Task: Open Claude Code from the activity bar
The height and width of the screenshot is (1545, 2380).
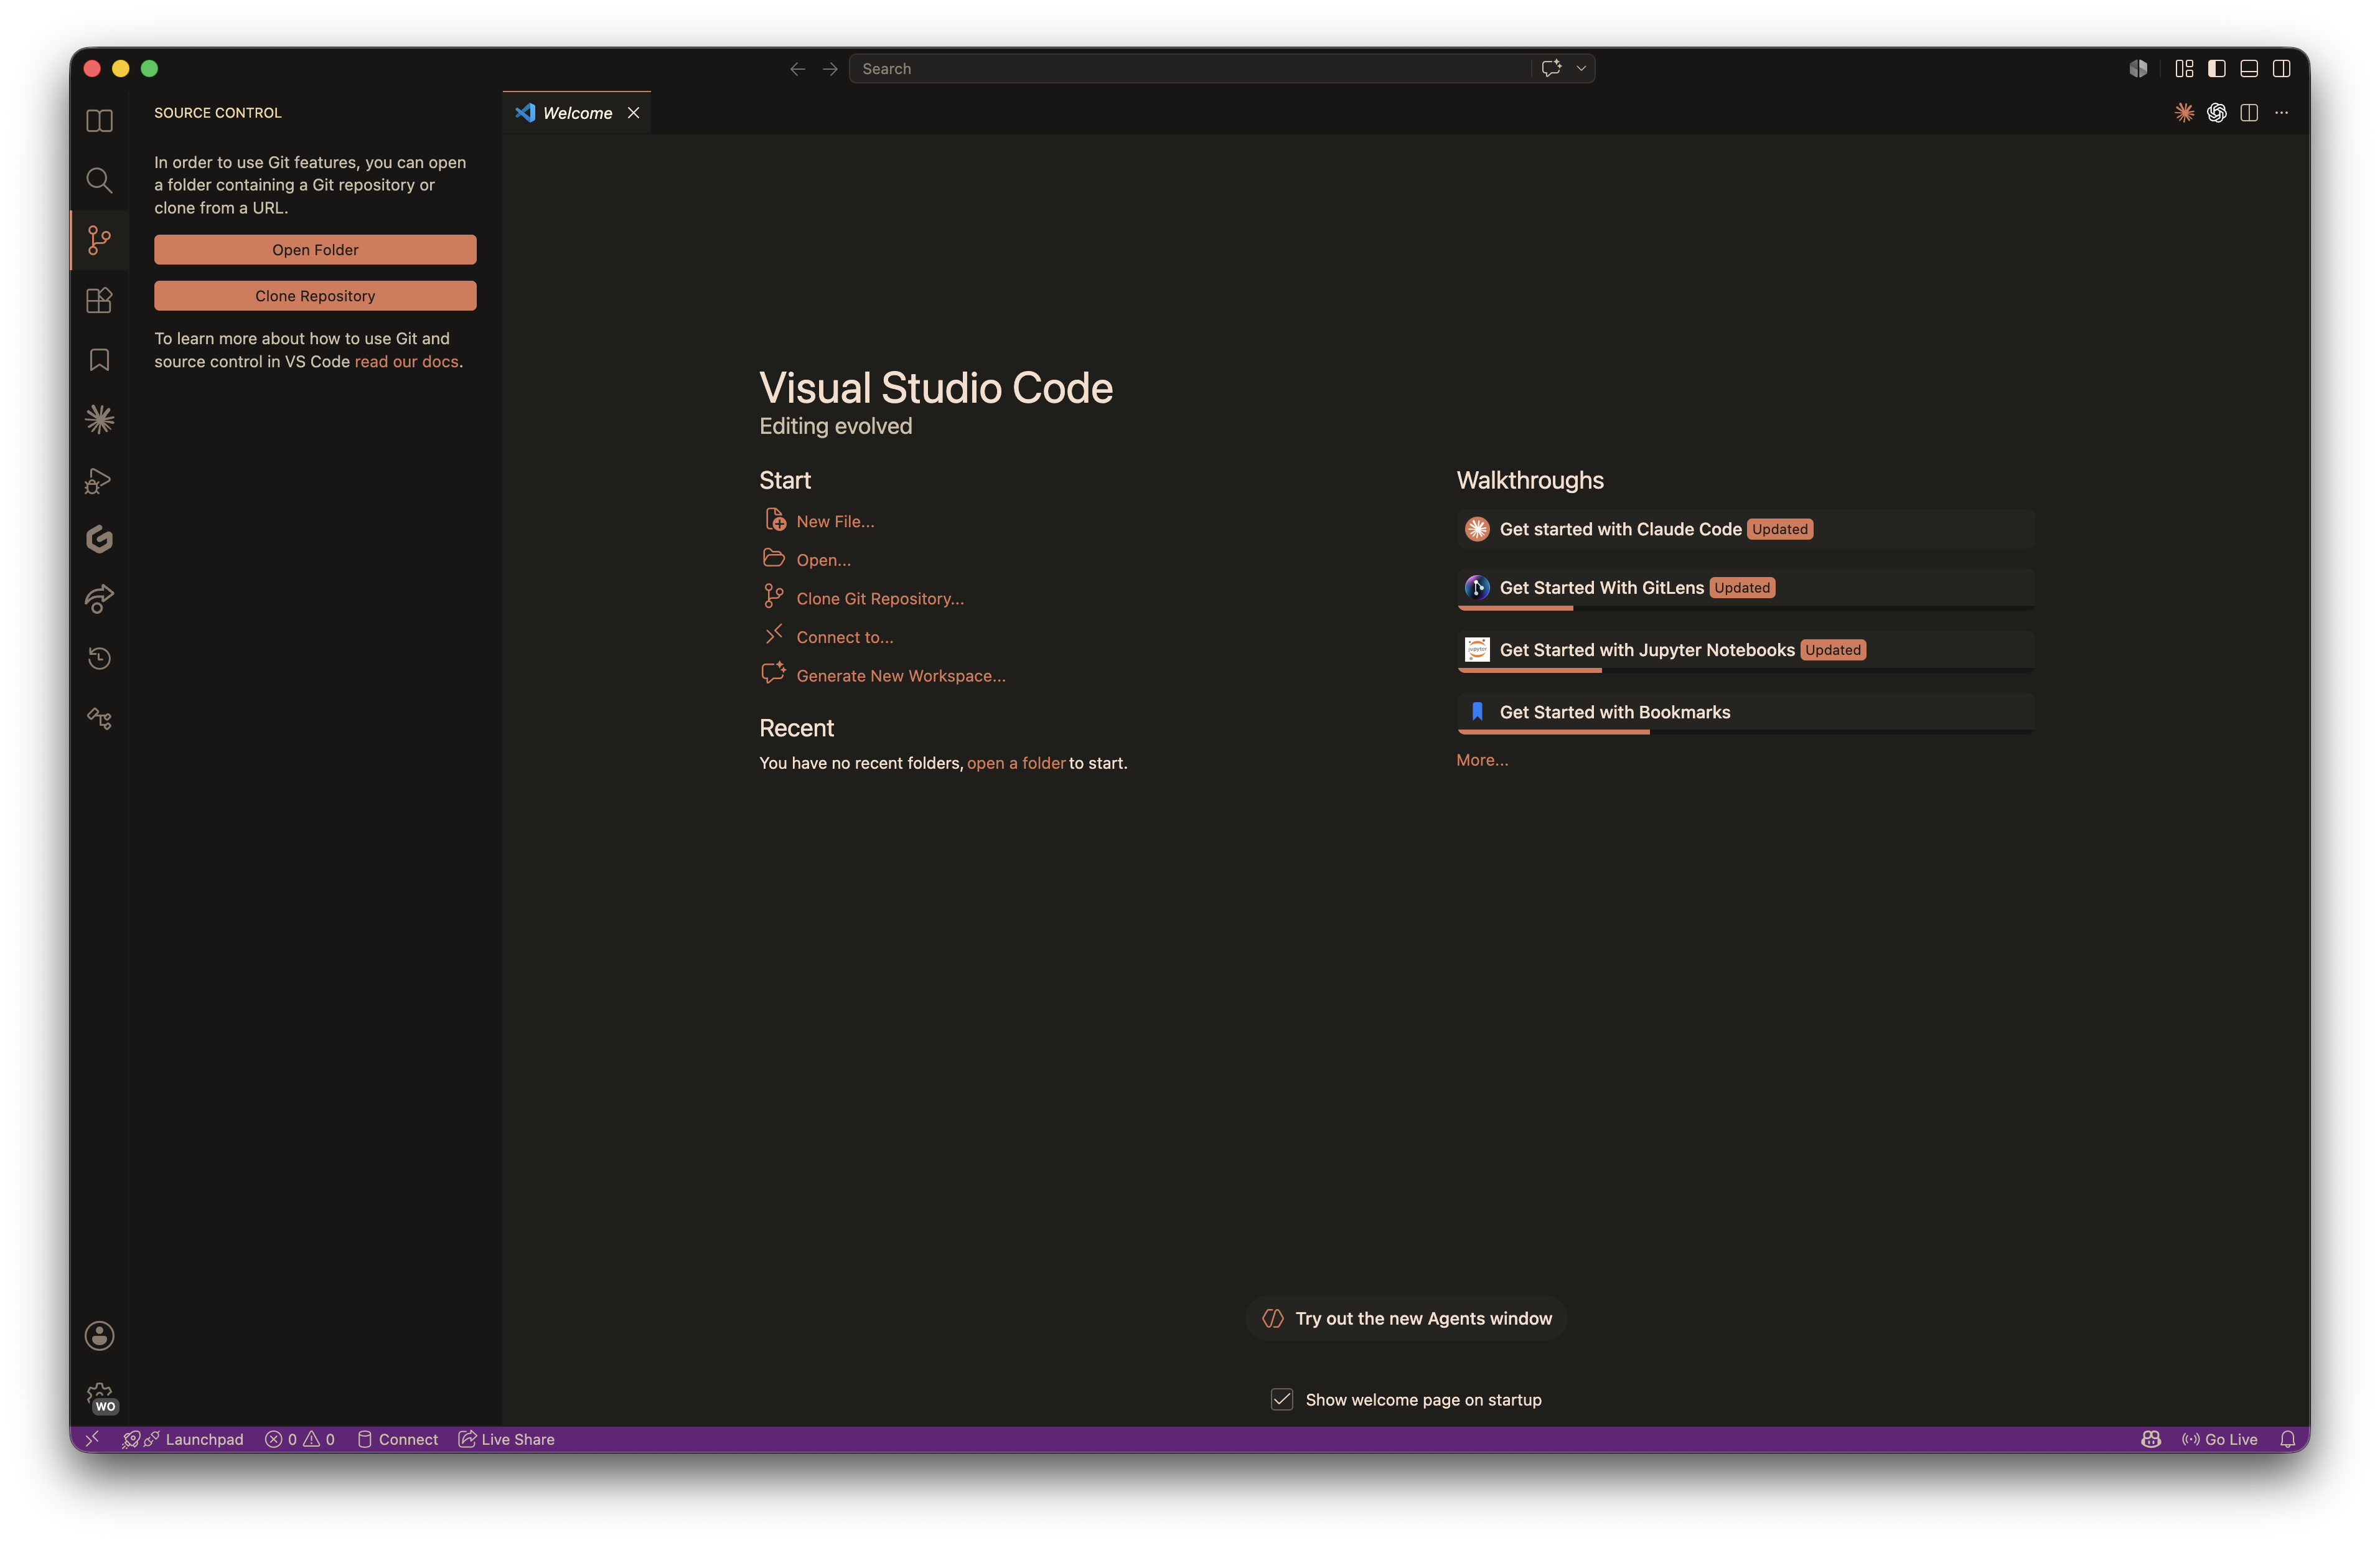Action: [99, 420]
